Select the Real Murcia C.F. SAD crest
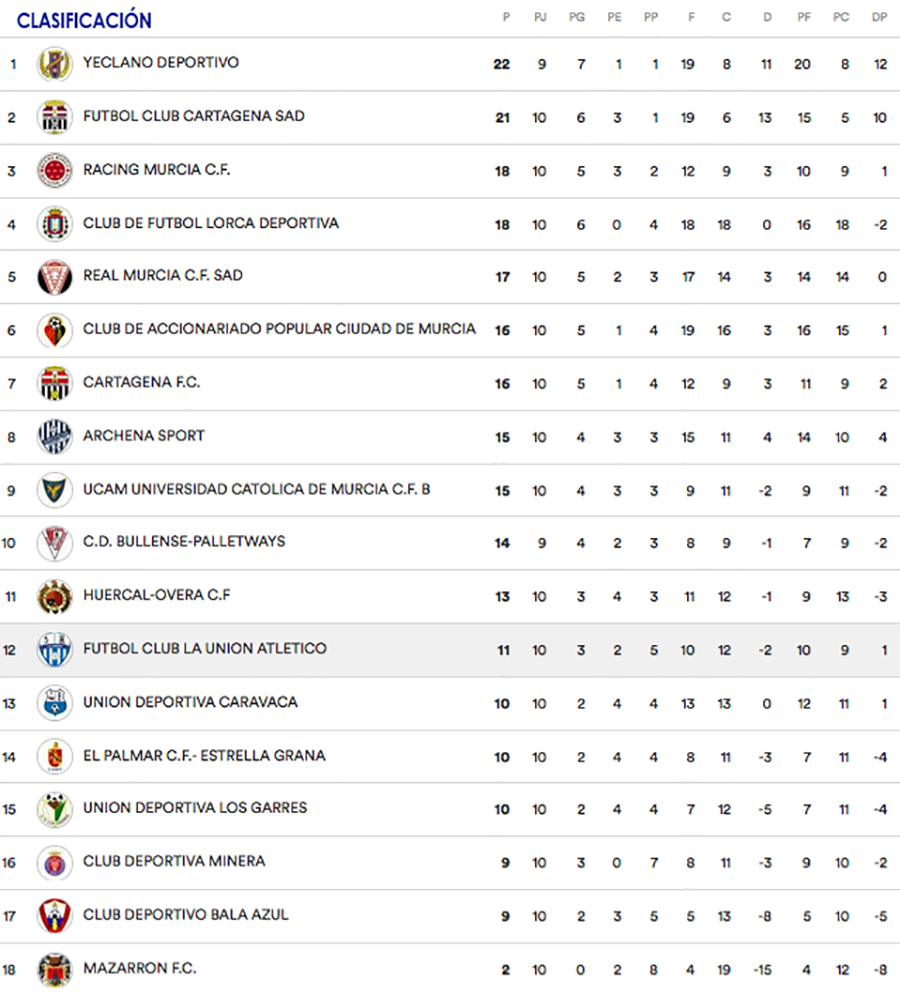Screen dimensions: 900x996 [54, 276]
